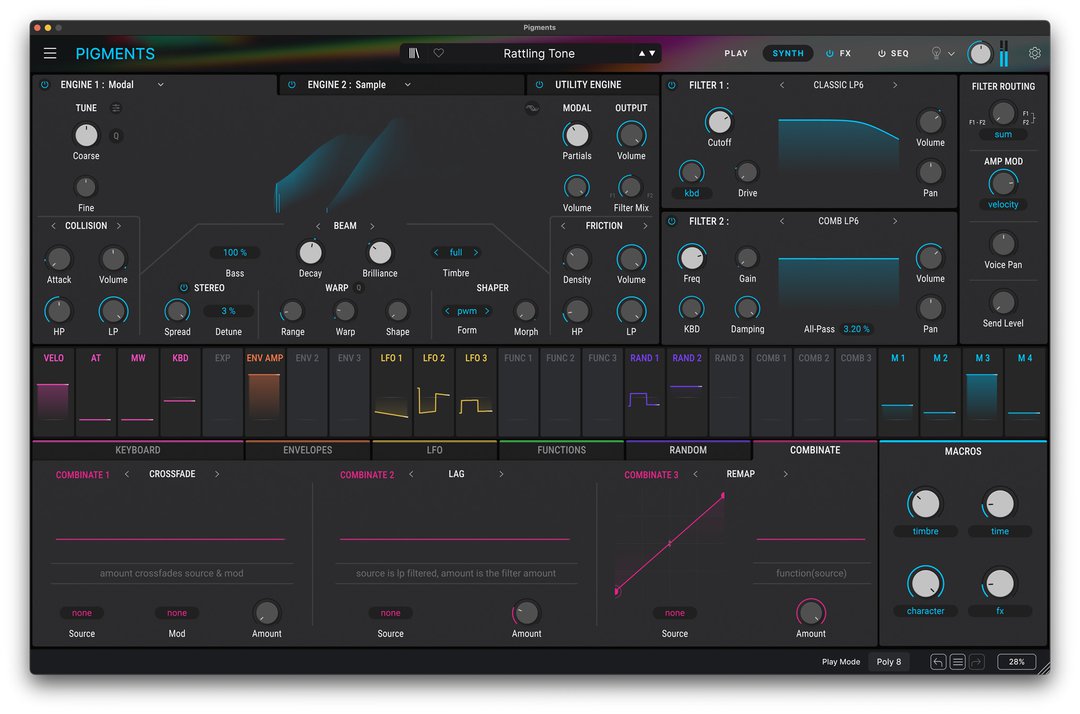The height and width of the screenshot is (714, 1080).
Task: Click the Q quantize button beside Coarse
Action: (116, 136)
